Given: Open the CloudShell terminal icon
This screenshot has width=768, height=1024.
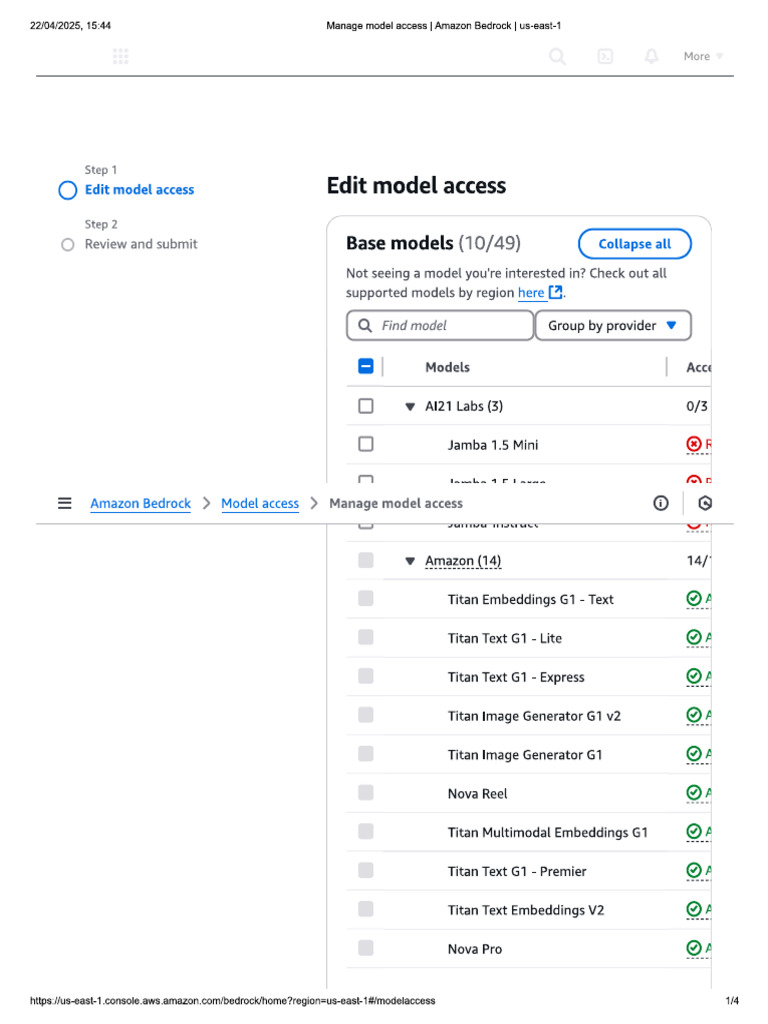Looking at the screenshot, I should [605, 57].
